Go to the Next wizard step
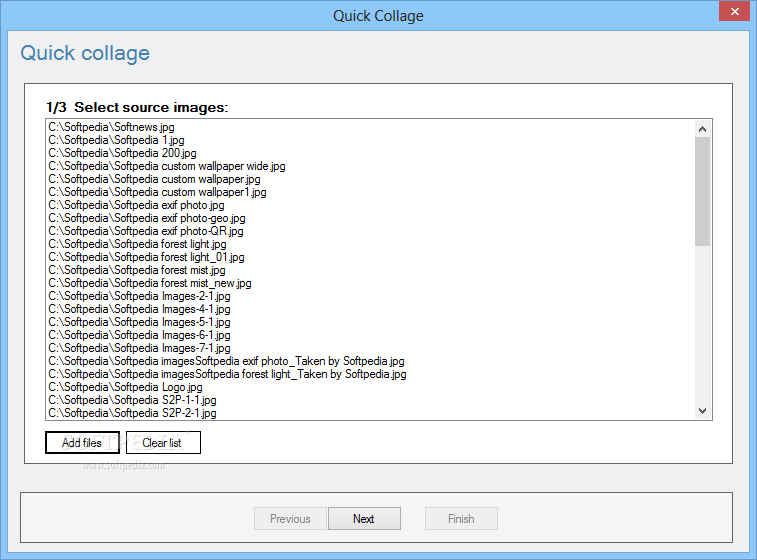 tap(364, 518)
